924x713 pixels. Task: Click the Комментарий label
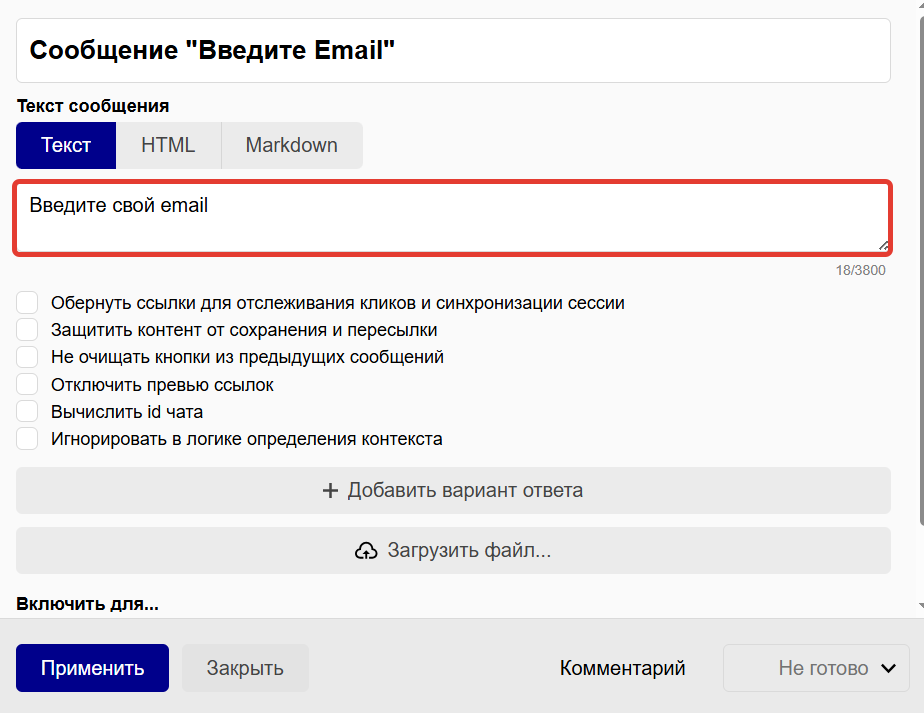pyautogui.click(x=622, y=667)
